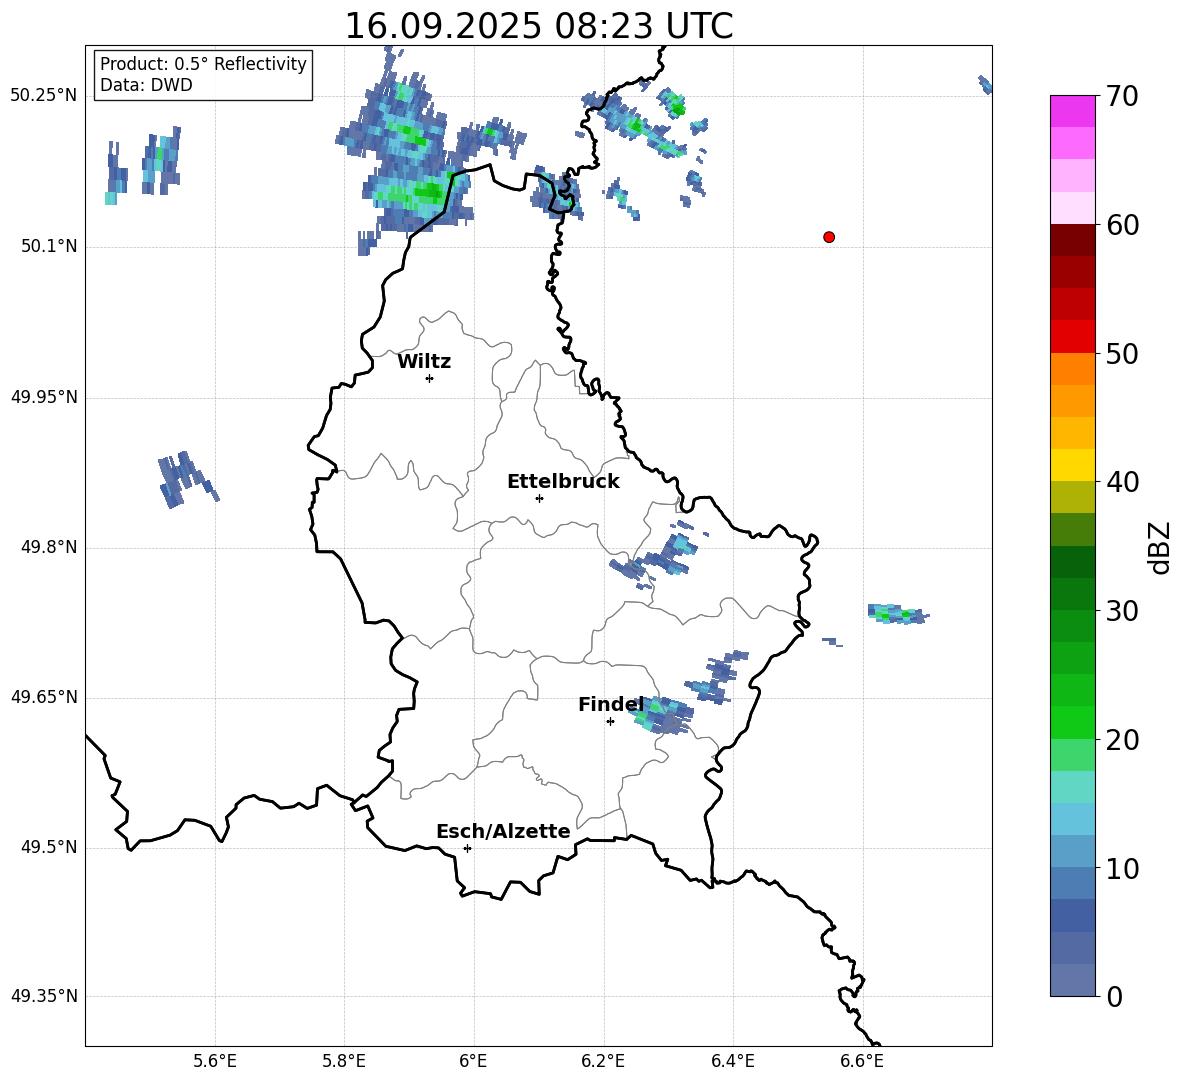The width and height of the screenshot is (1184, 1081).
Task: Click the Wiltz city label
Action: point(424,362)
